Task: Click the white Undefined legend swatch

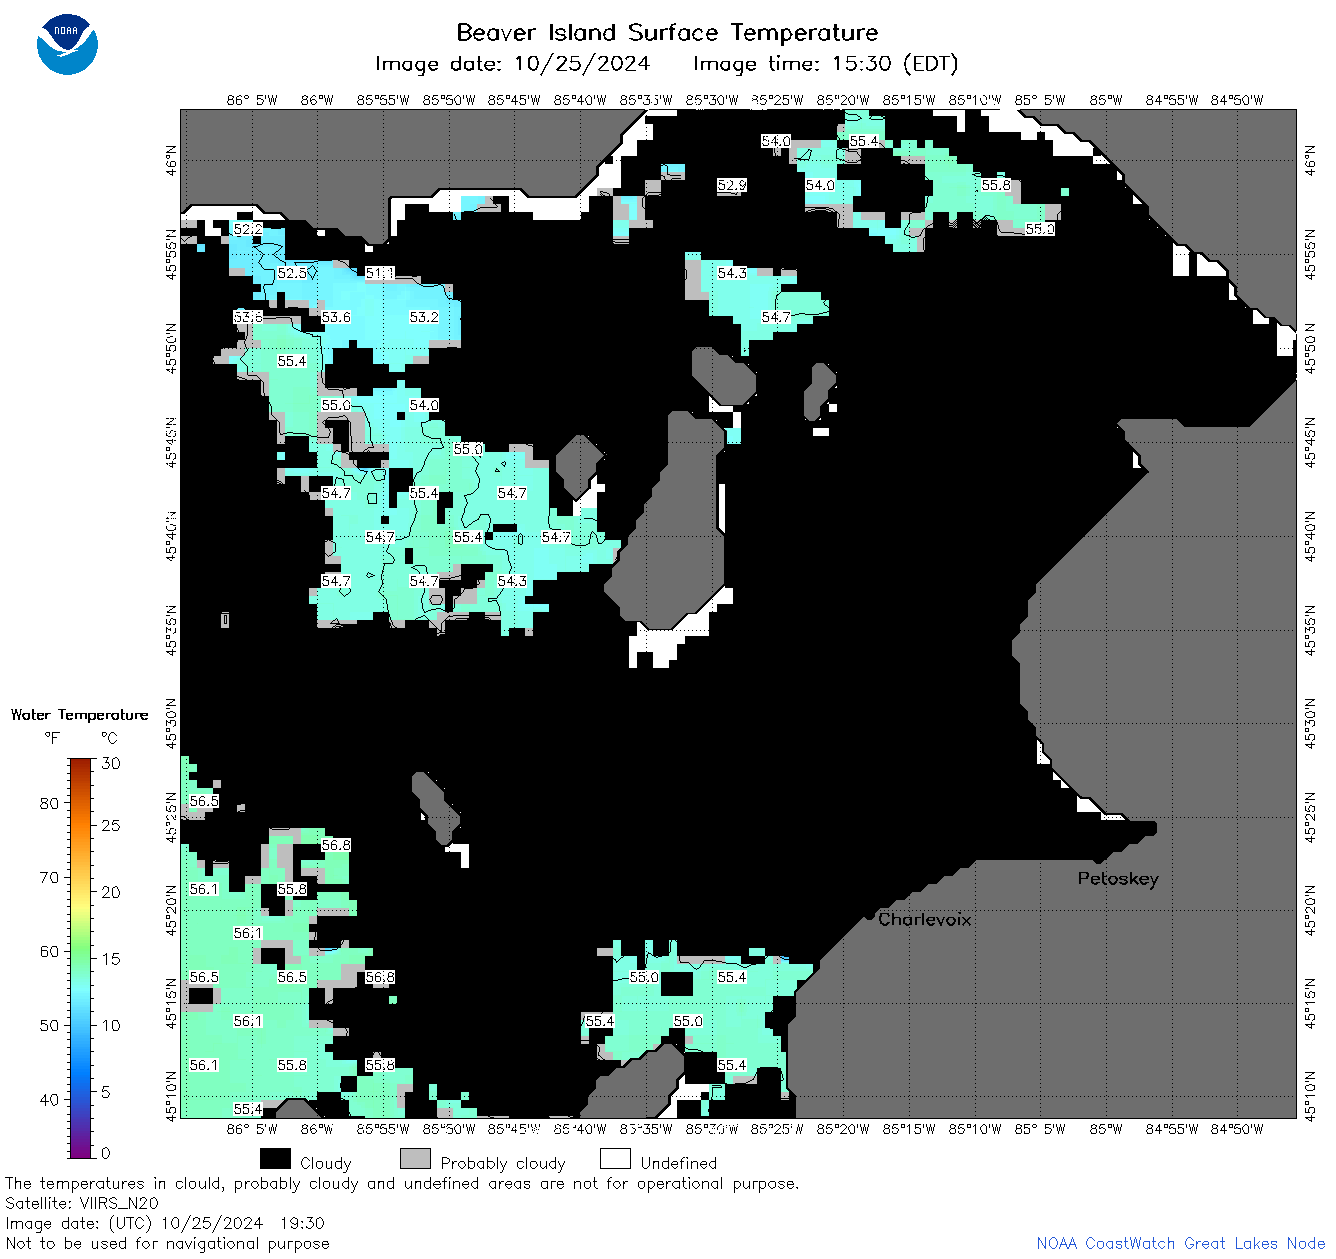Action: pyautogui.click(x=615, y=1159)
